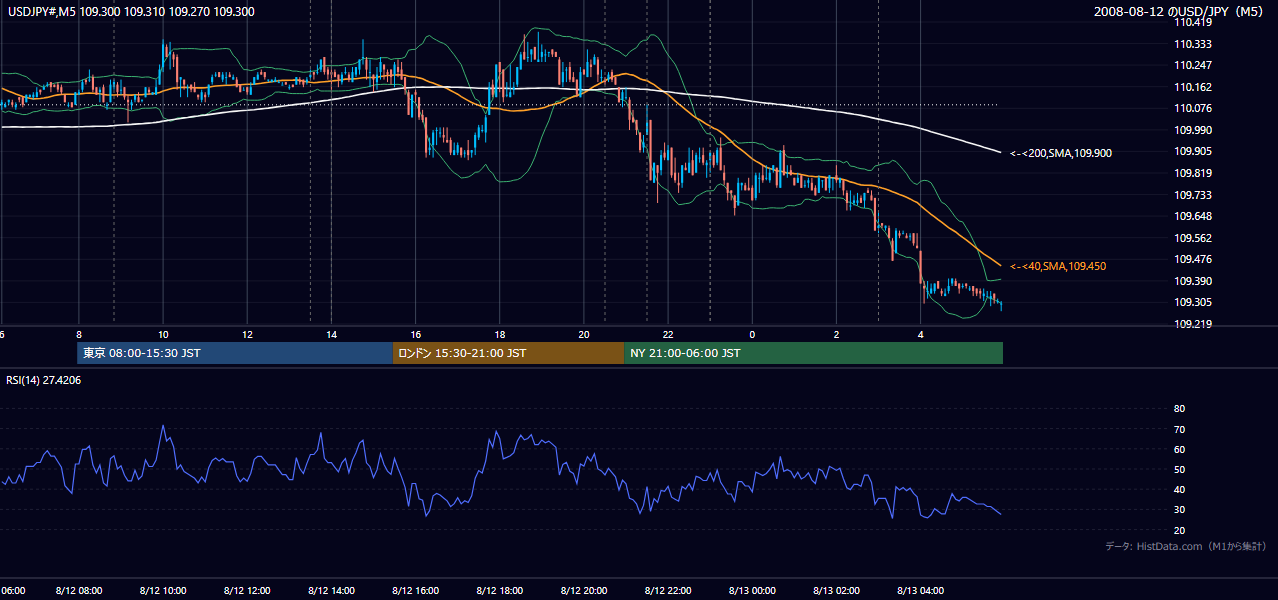Click the 8/12 10:00 time axis label
The width and height of the screenshot is (1278, 600).
[x=162, y=591]
